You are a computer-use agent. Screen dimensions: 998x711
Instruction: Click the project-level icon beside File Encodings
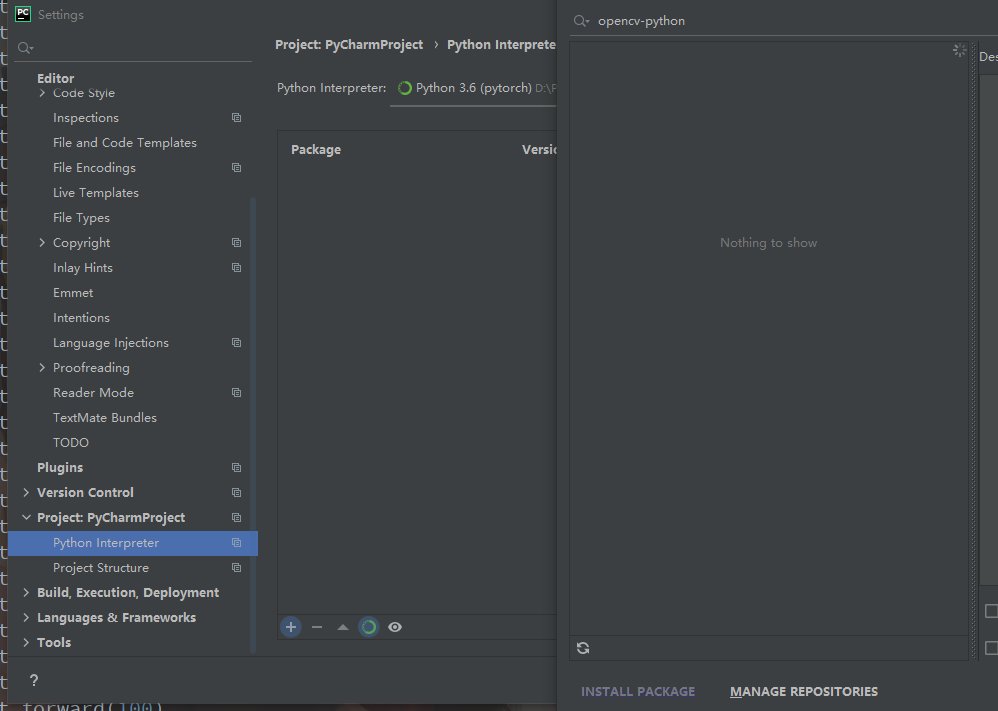point(236,167)
